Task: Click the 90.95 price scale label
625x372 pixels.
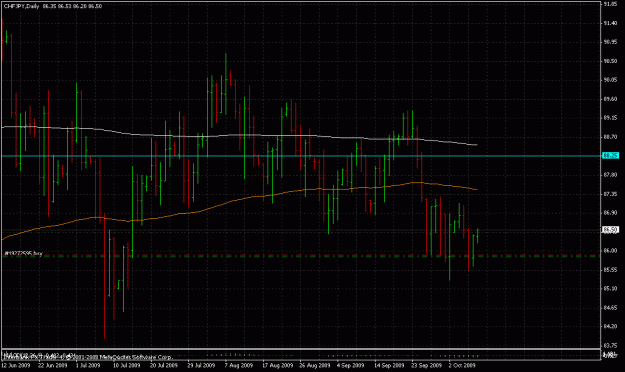Action: click(x=610, y=42)
